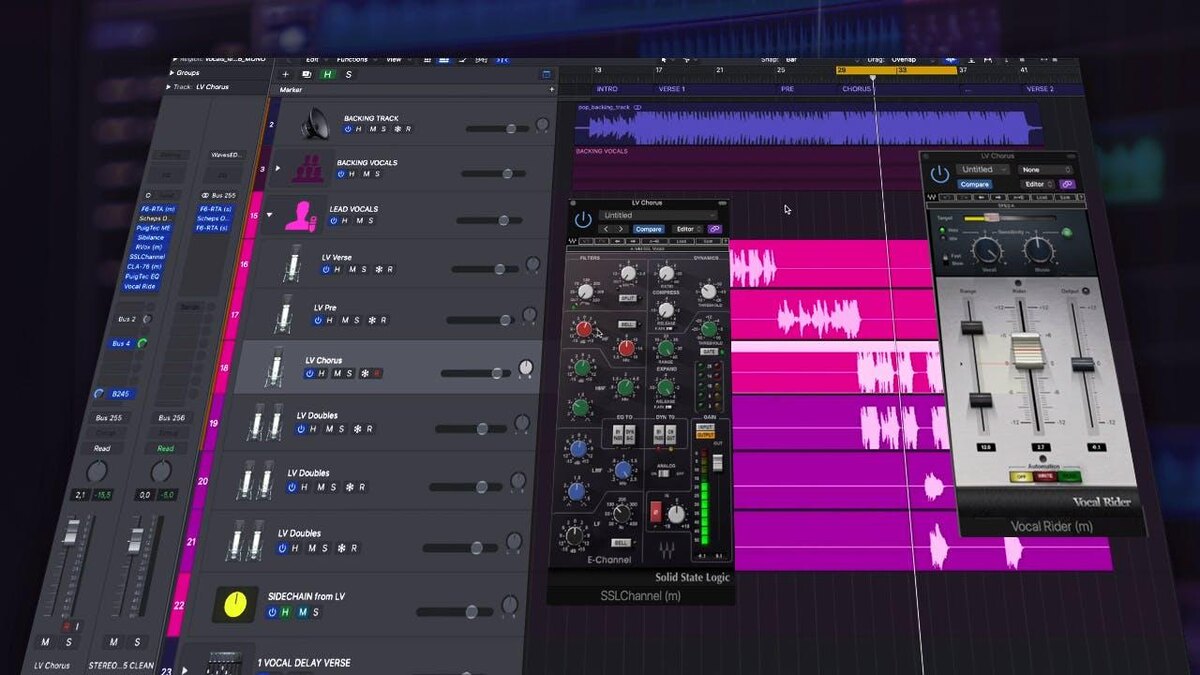The image size is (1200, 675).
Task: Open the Functions menu in tracks area
Action: point(353,60)
